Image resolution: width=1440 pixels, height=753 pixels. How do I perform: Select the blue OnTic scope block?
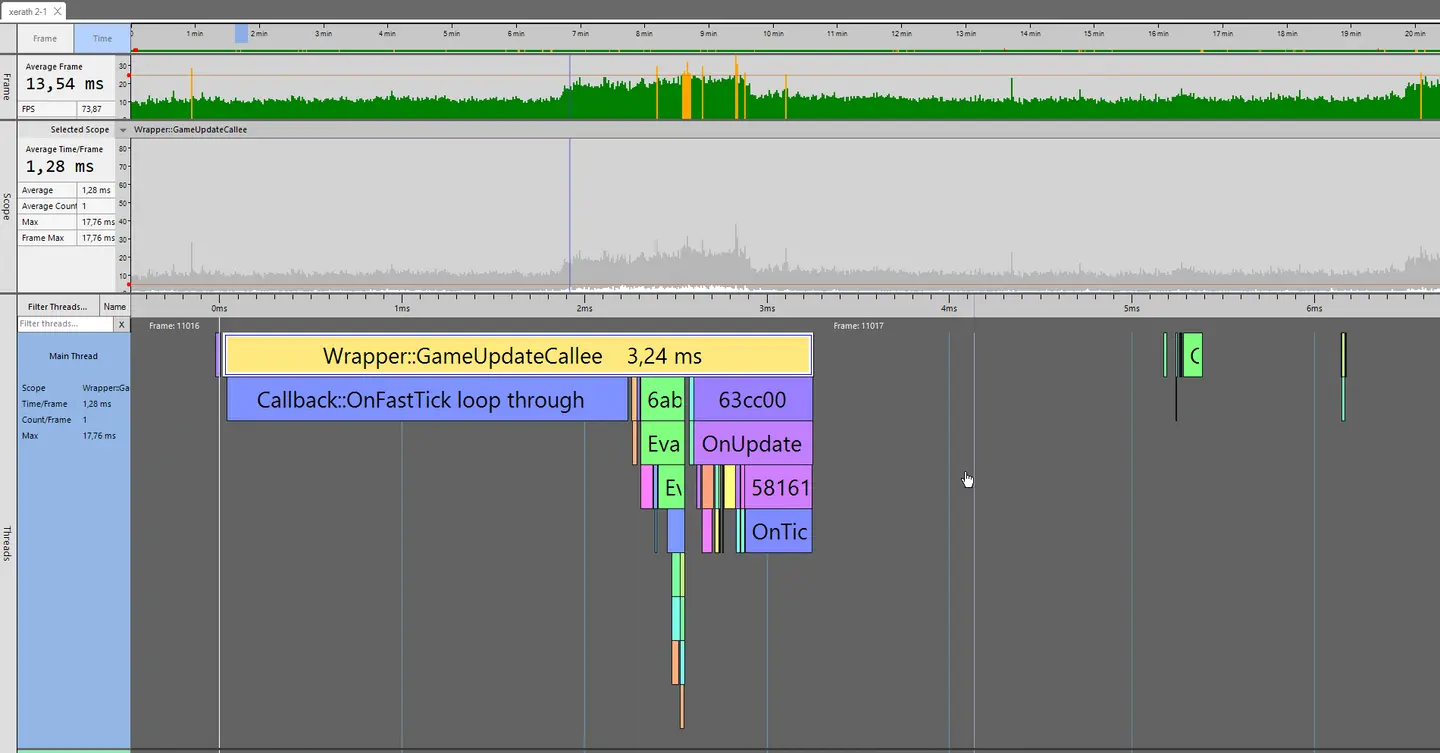(779, 531)
